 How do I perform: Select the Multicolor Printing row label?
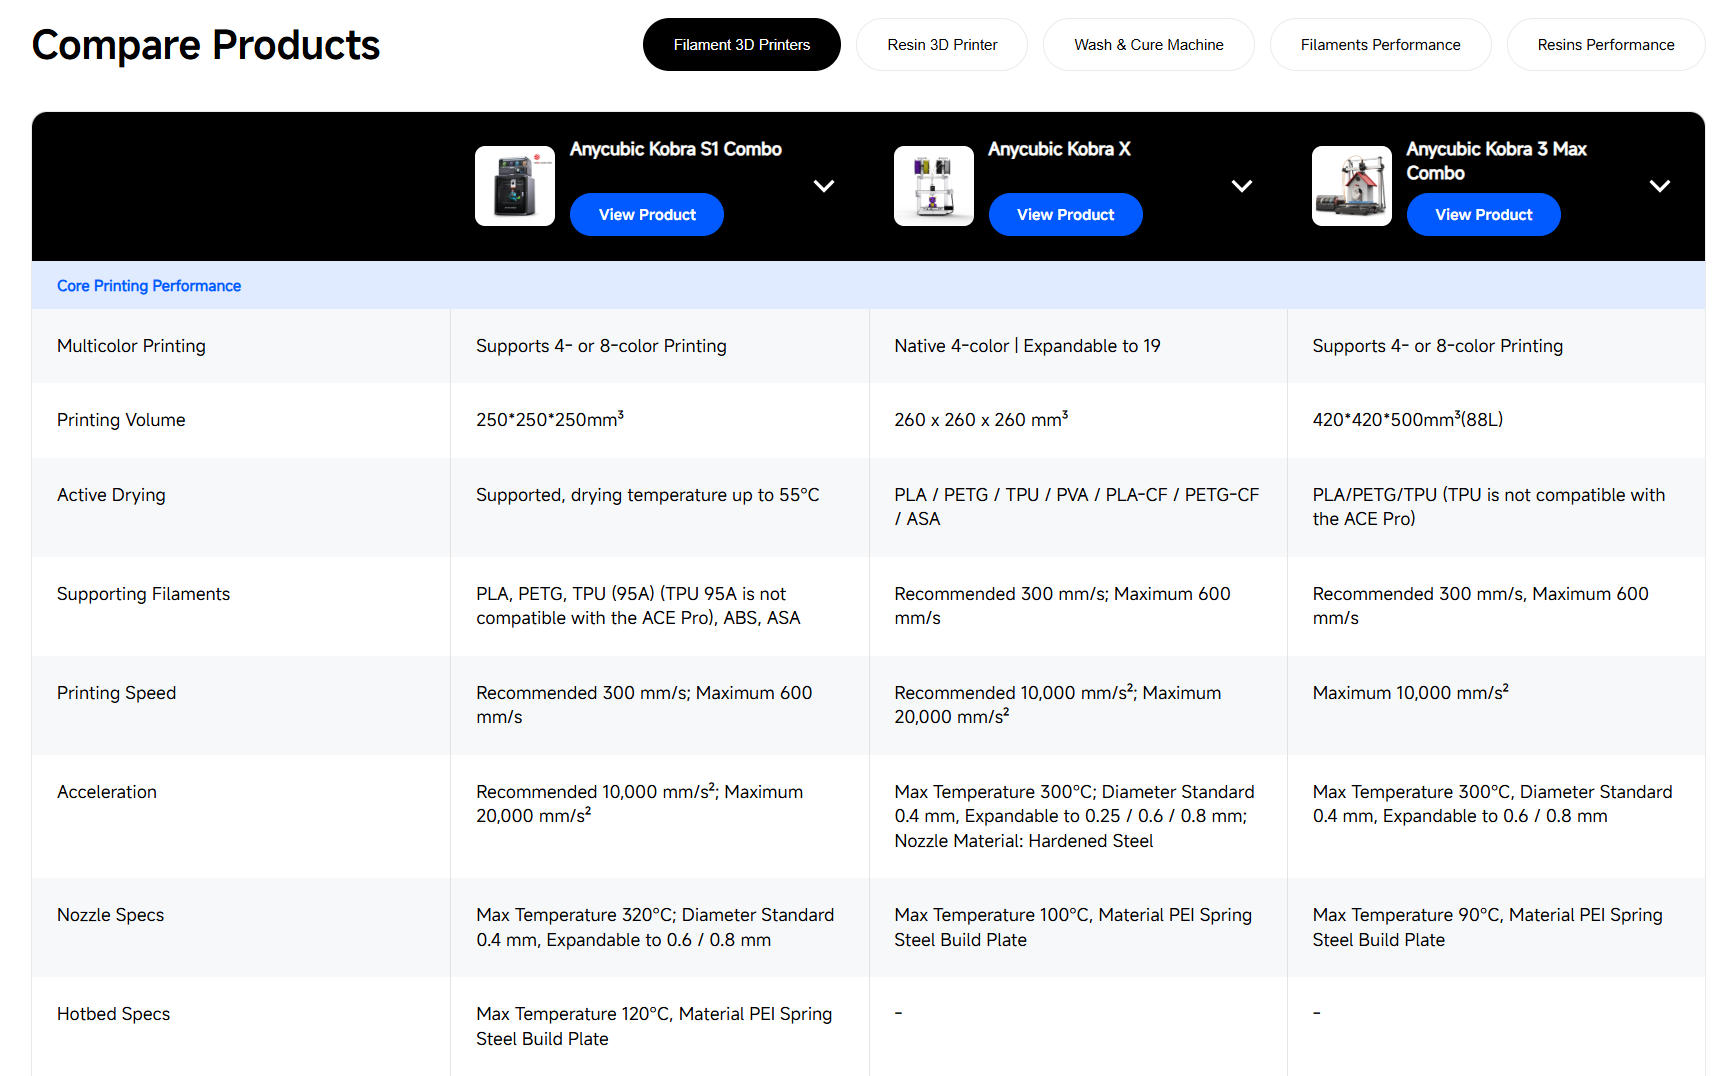(131, 346)
